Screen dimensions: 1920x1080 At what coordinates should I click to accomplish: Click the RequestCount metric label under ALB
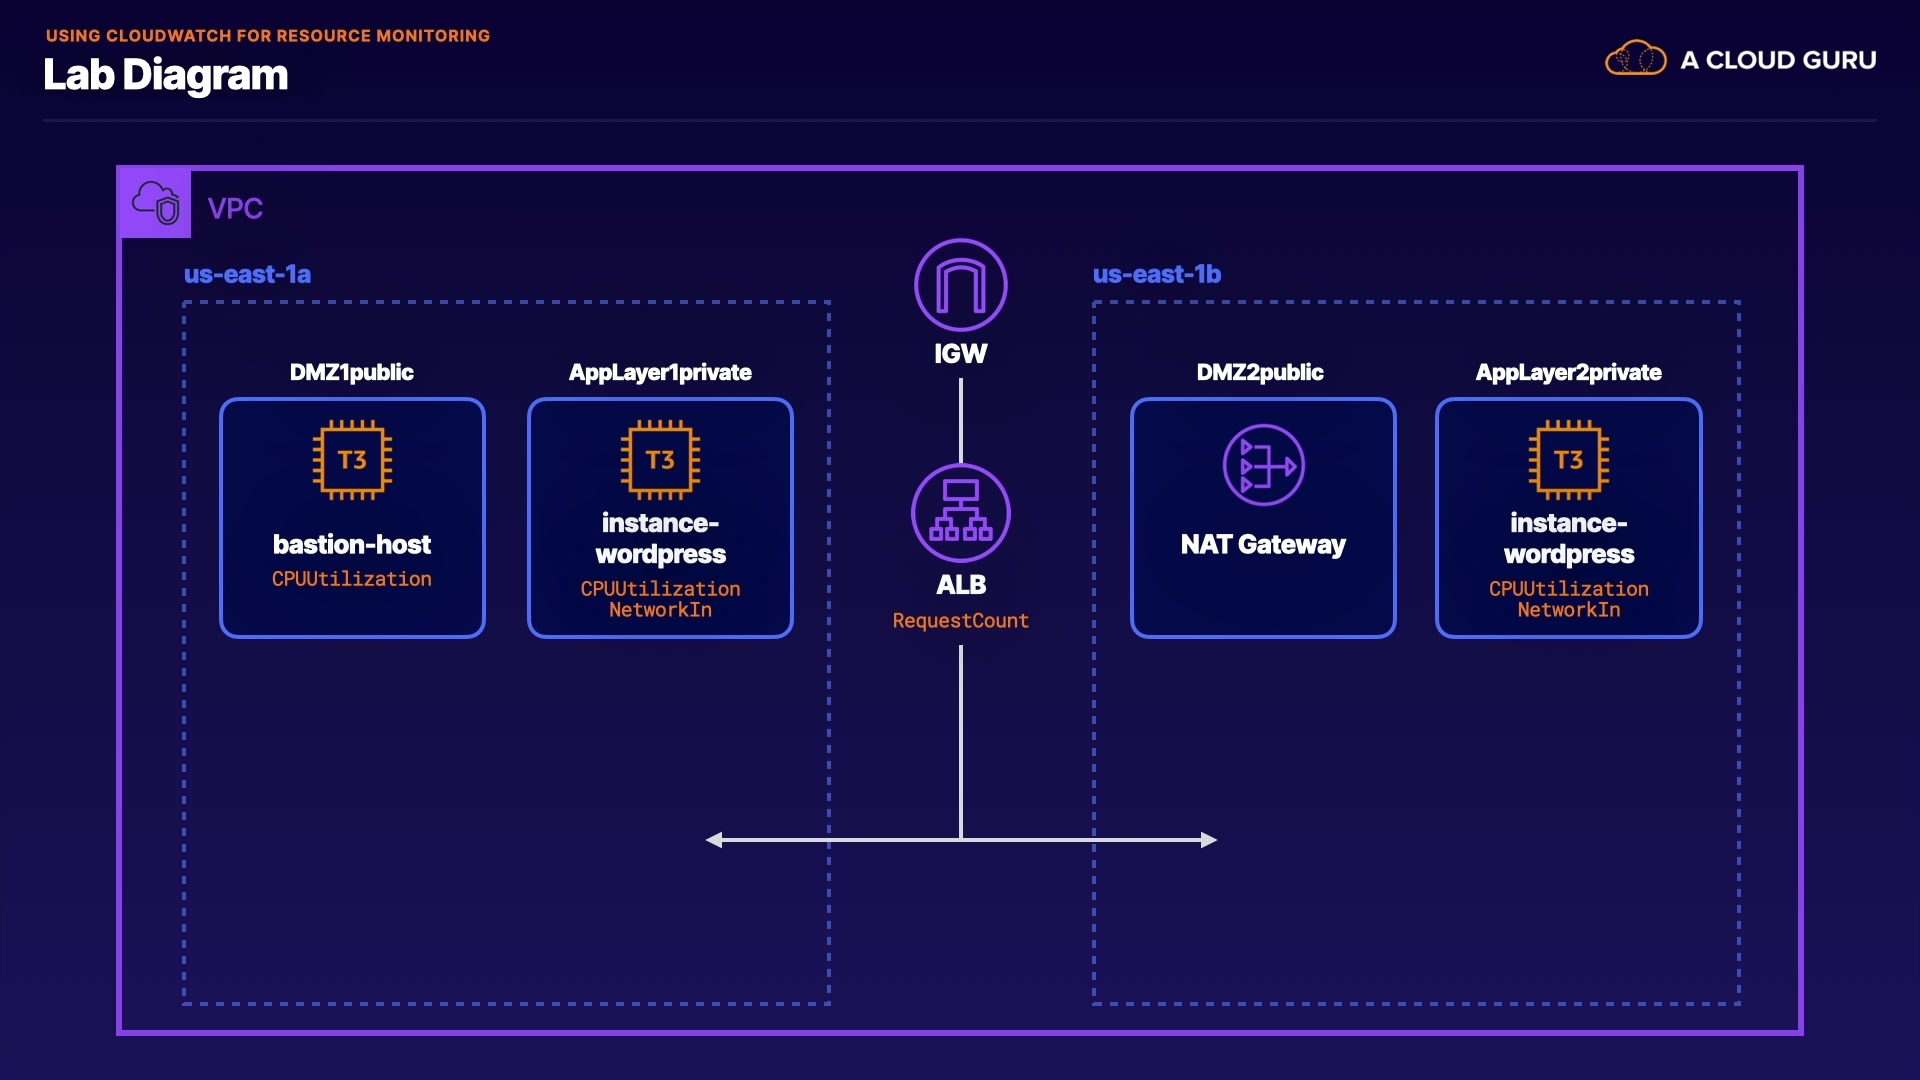point(960,621)
